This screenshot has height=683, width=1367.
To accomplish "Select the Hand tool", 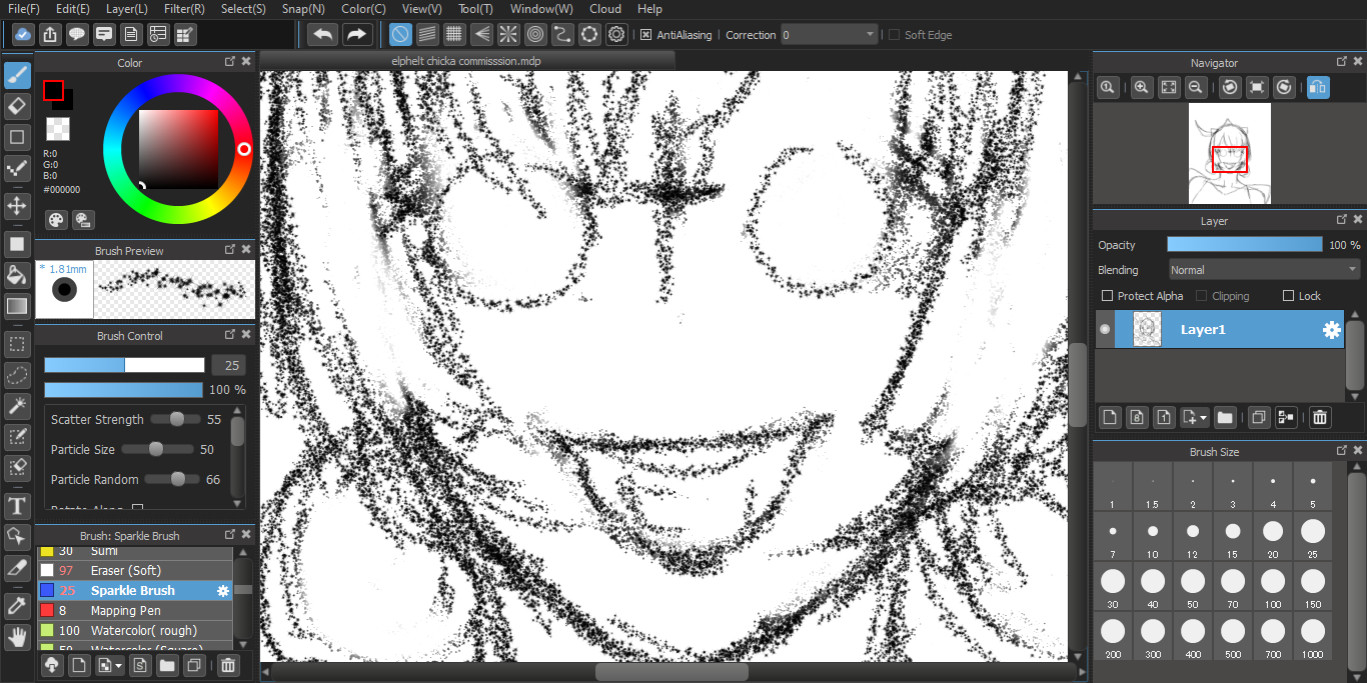I will click(17, 636).
